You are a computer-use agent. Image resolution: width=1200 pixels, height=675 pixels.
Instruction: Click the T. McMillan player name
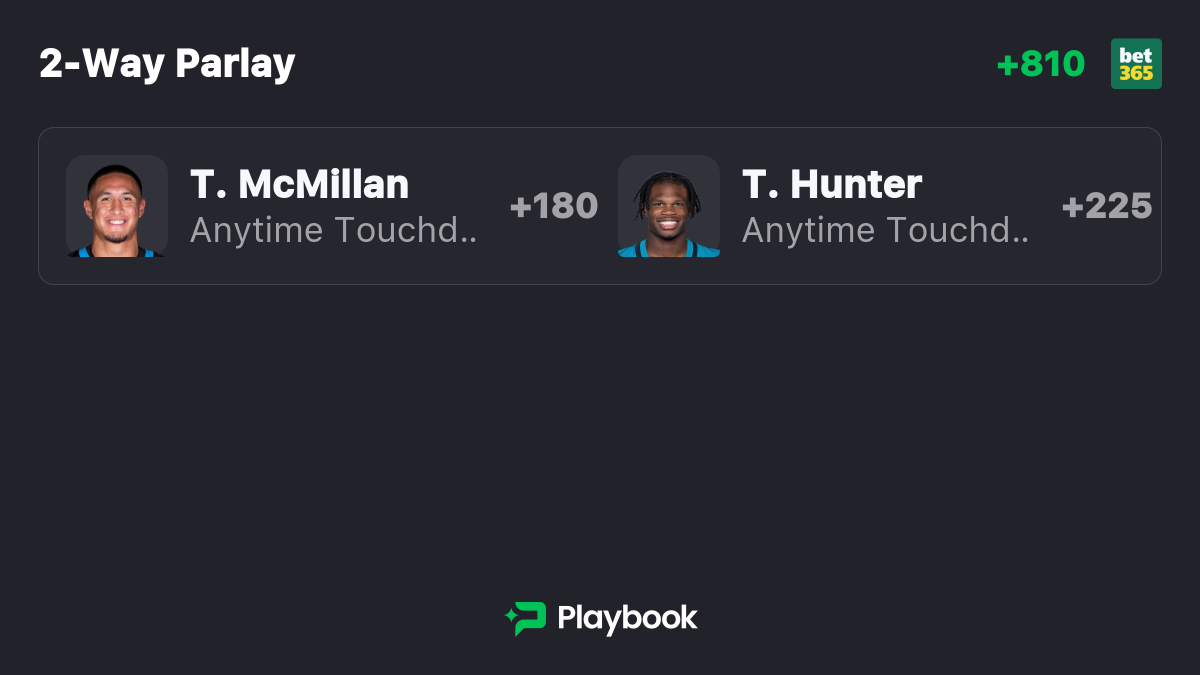[300, 184]
